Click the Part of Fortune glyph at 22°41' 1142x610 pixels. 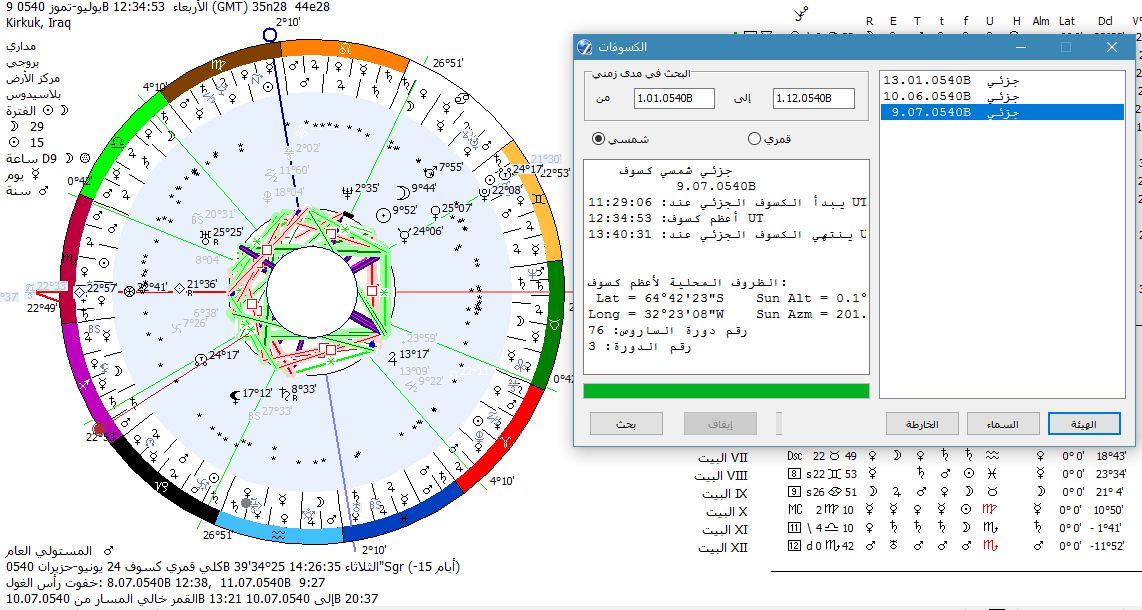click(130, 291)
